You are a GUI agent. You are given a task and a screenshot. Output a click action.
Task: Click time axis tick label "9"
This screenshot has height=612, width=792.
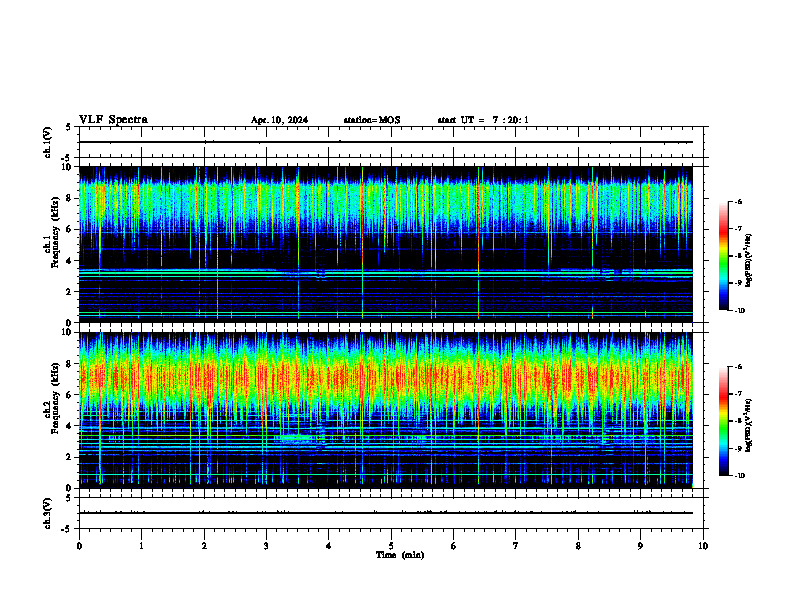coord(640,546)
